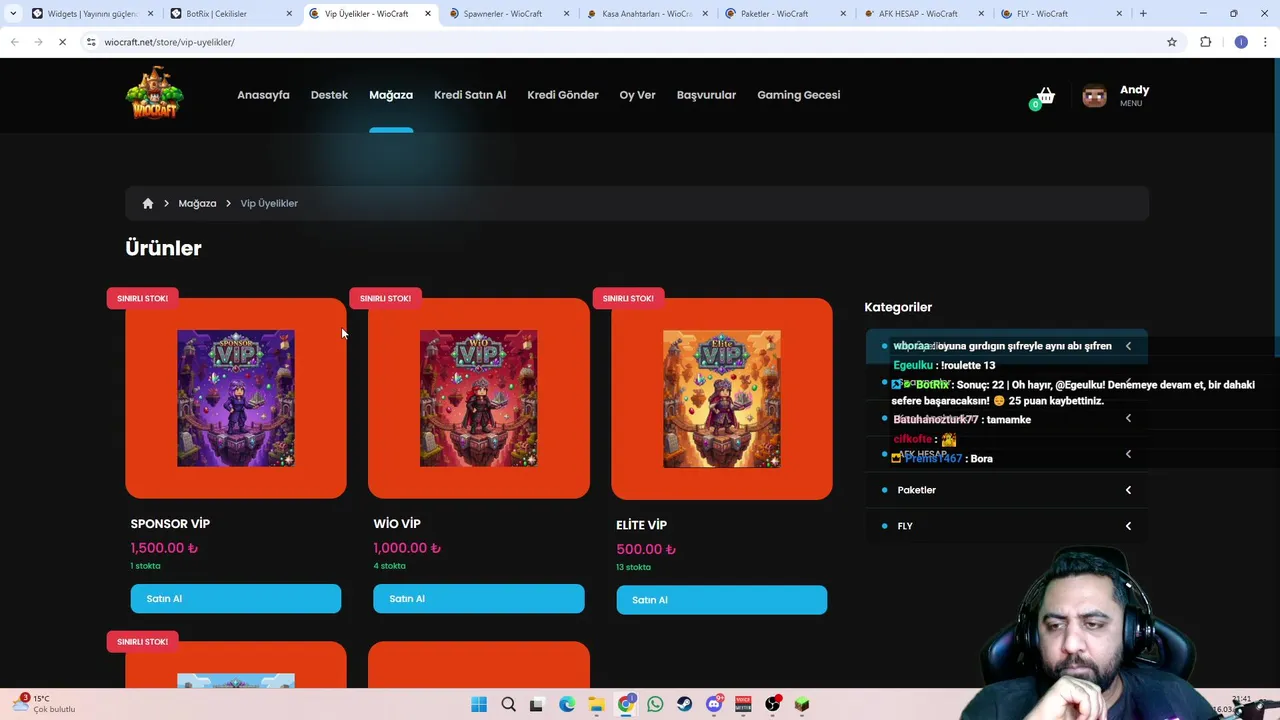Open the browser Extensions puzzle icon

1205,42
